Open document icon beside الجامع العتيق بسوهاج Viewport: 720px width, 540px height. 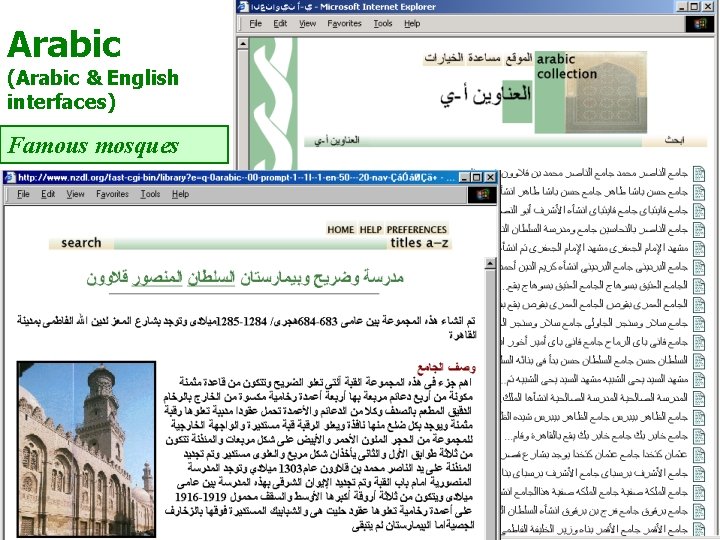[699, 286]
